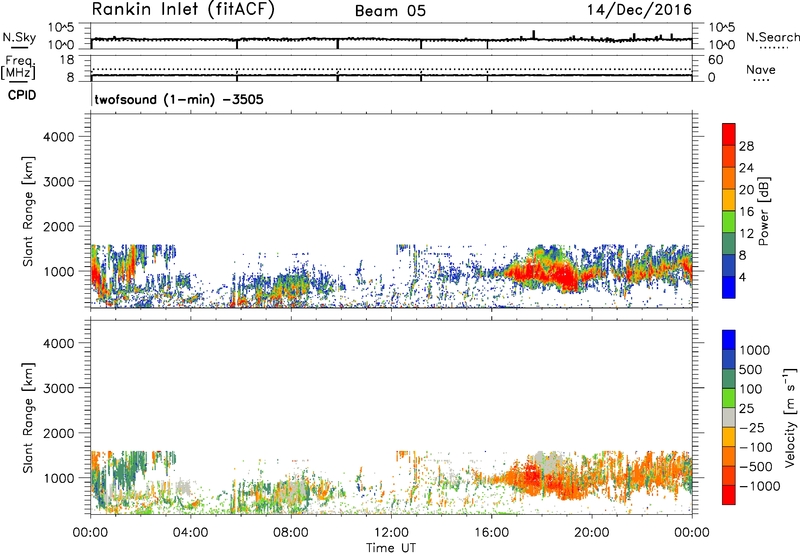Click the 'Beam 05' label
This screenshot has width=800, height=554.
[390, 11]
